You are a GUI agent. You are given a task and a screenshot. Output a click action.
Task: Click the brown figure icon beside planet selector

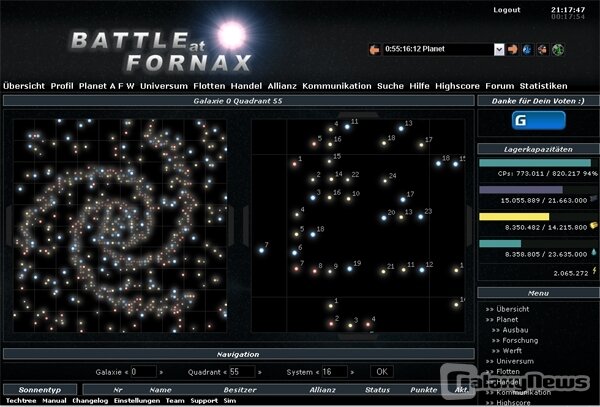pos(542,49)
